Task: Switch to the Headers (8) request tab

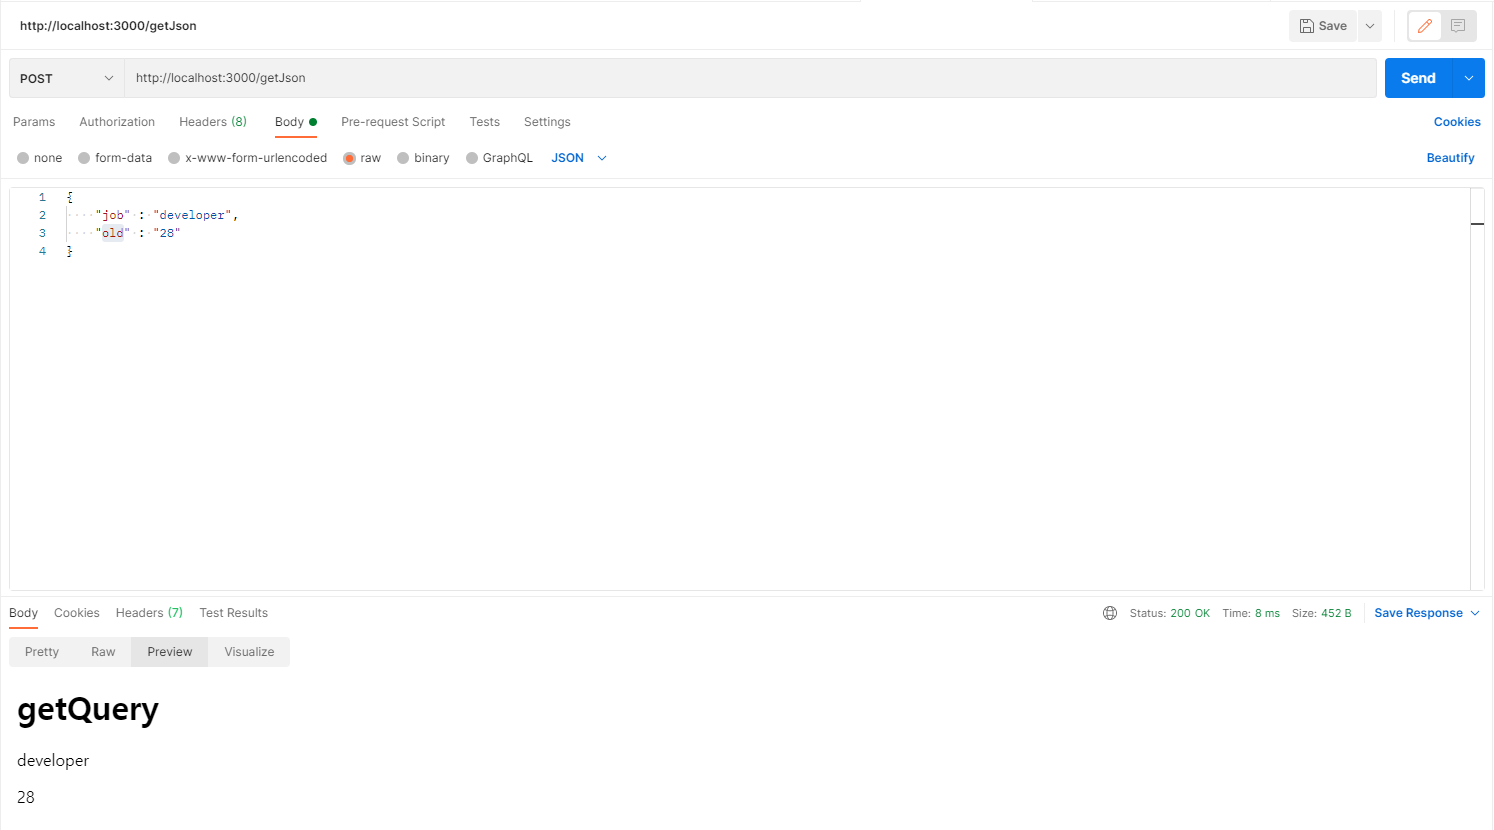Action: click(x=213, y=122)
